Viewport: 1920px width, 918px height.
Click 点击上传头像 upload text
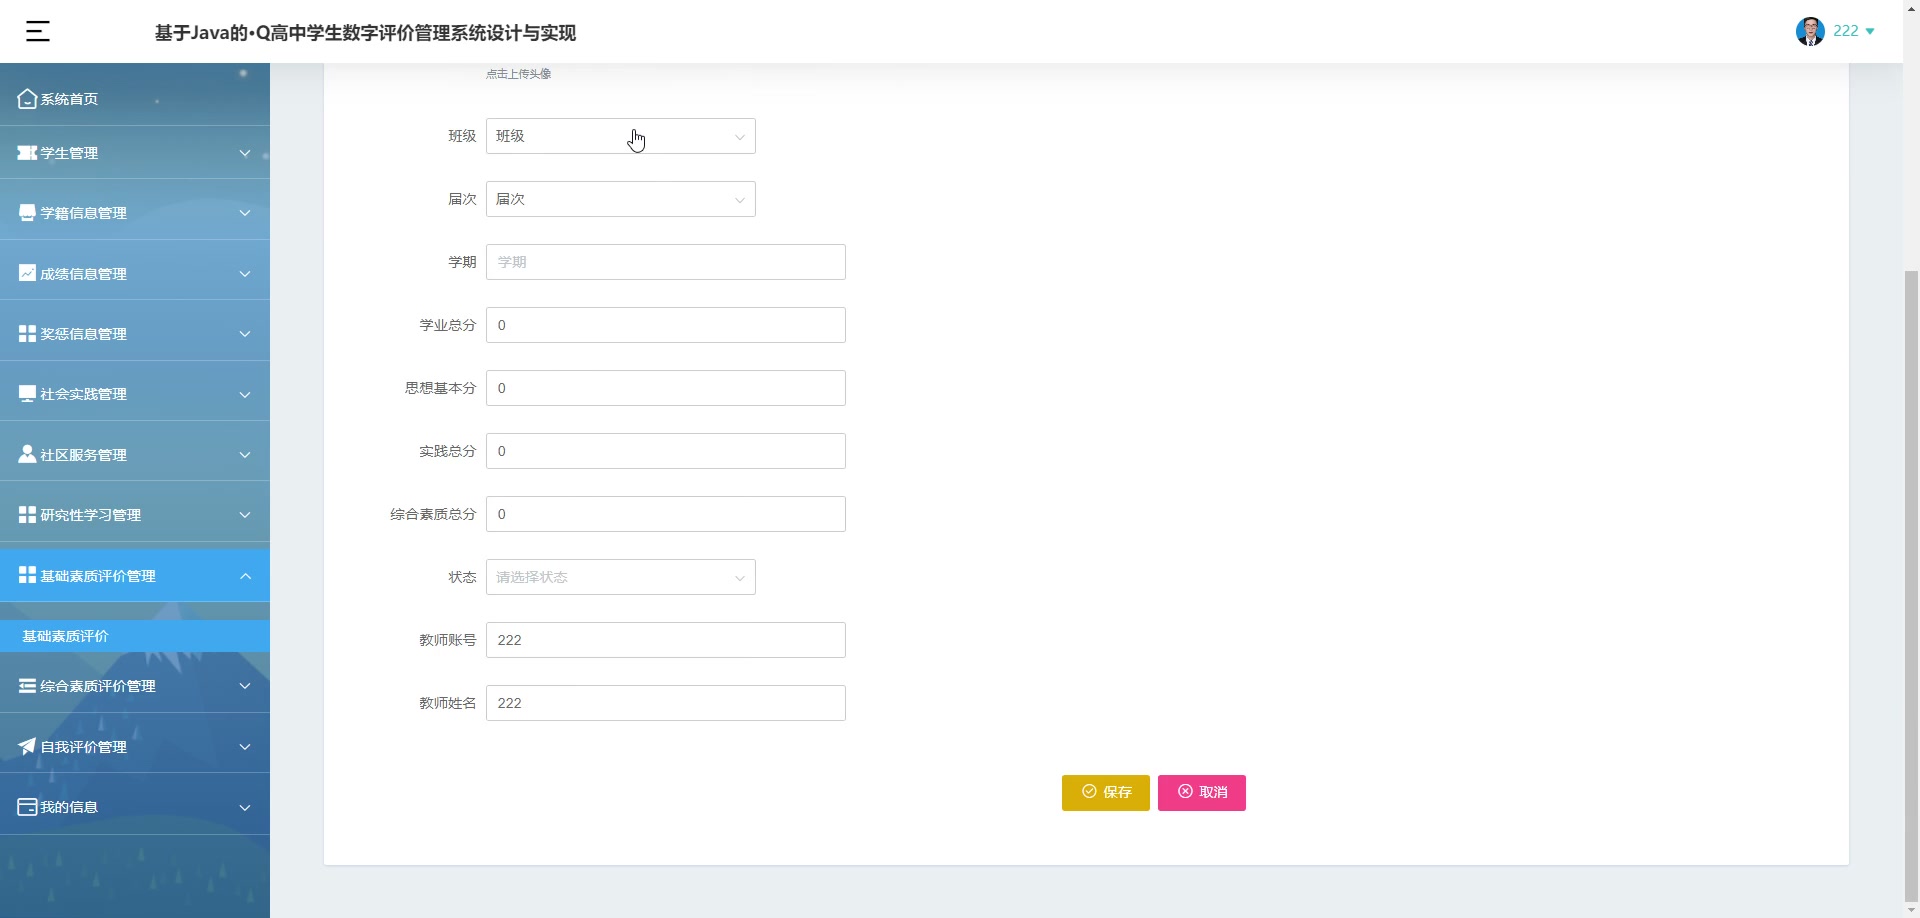tap(518, 74)
